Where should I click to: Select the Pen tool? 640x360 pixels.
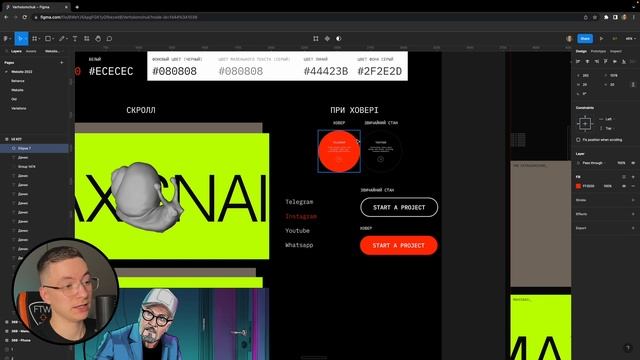point(61,38)
